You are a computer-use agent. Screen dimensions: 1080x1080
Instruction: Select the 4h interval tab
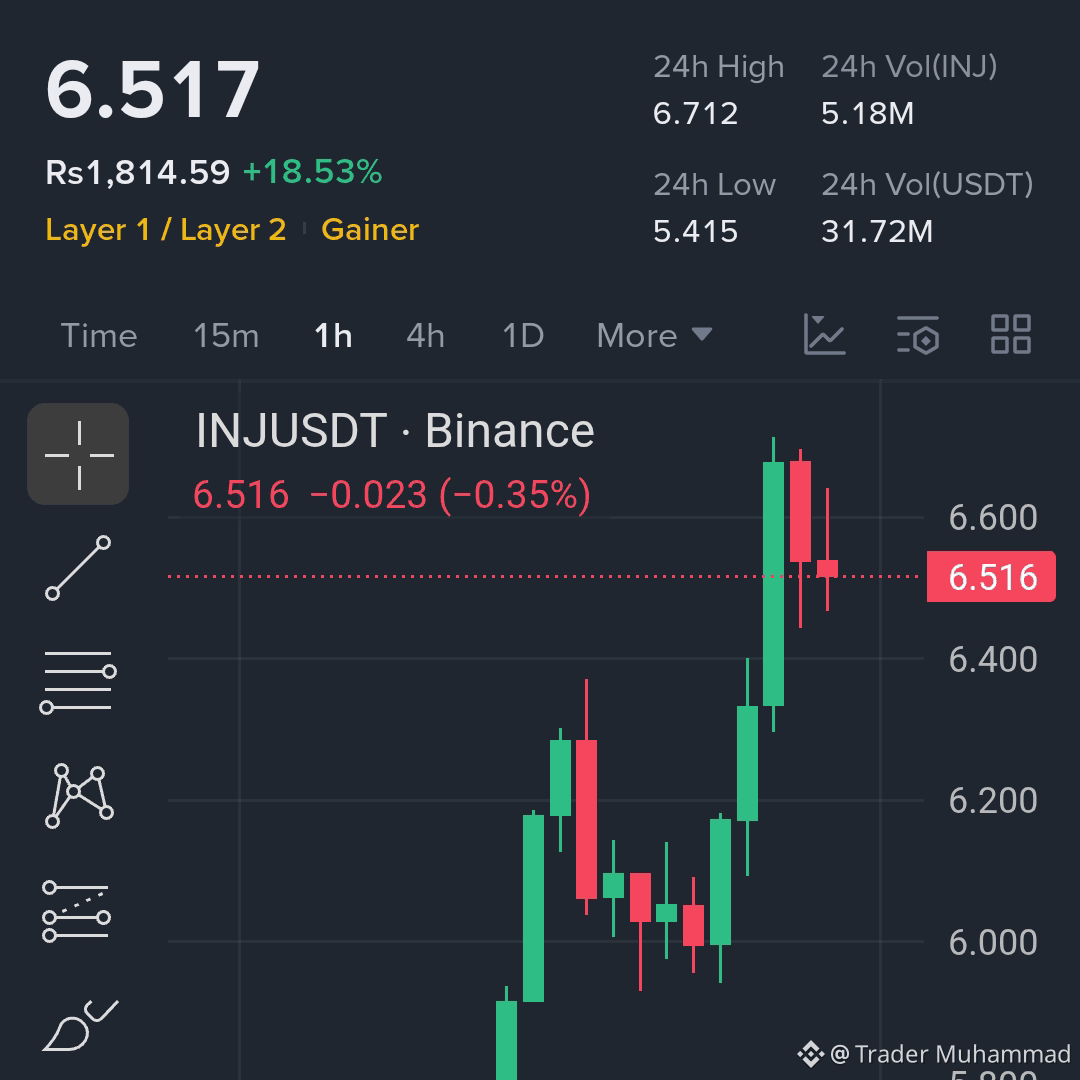click(x=426, y=336)
